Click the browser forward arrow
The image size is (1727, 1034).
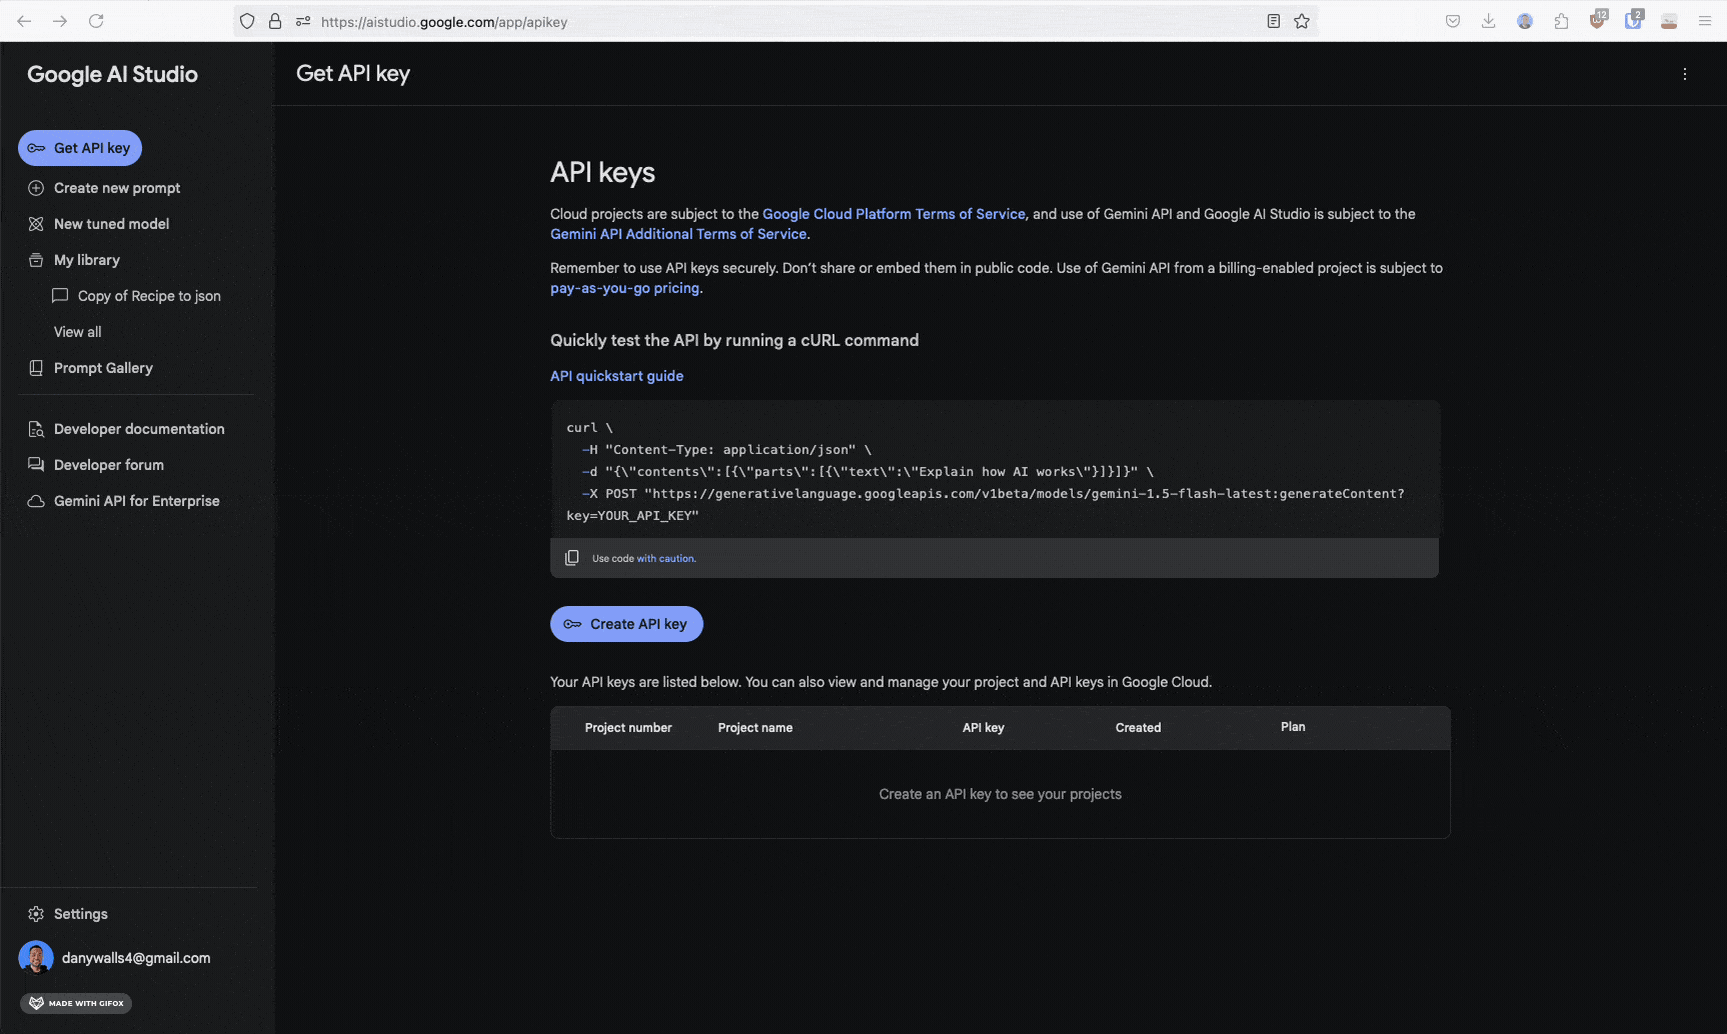point(60,21)
